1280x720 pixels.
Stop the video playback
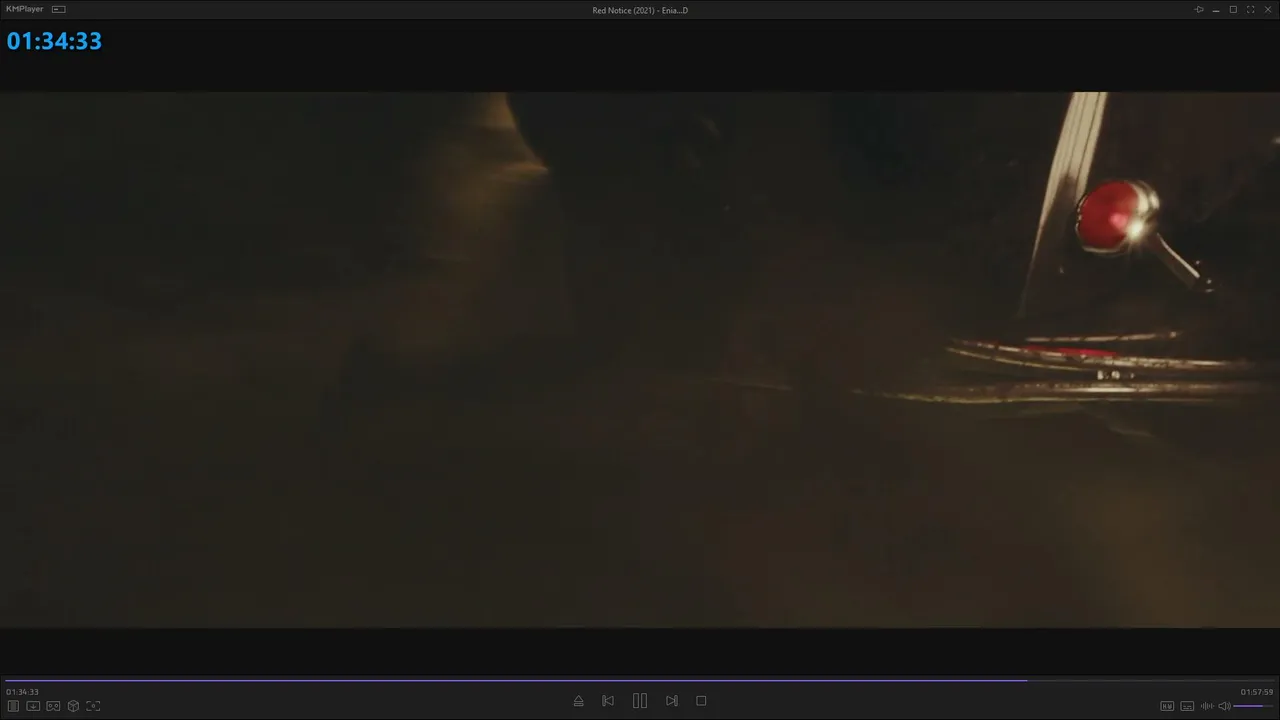click(701, 701)
